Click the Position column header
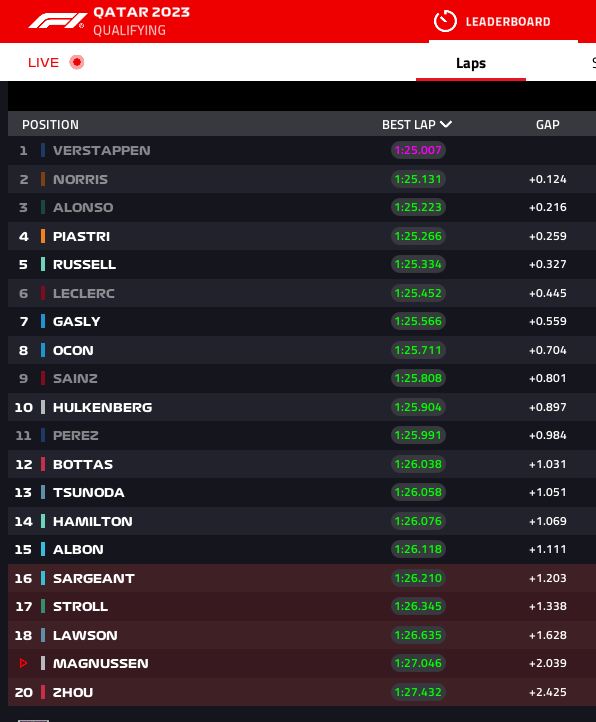The image size is (596, 722). click(50, 125)
